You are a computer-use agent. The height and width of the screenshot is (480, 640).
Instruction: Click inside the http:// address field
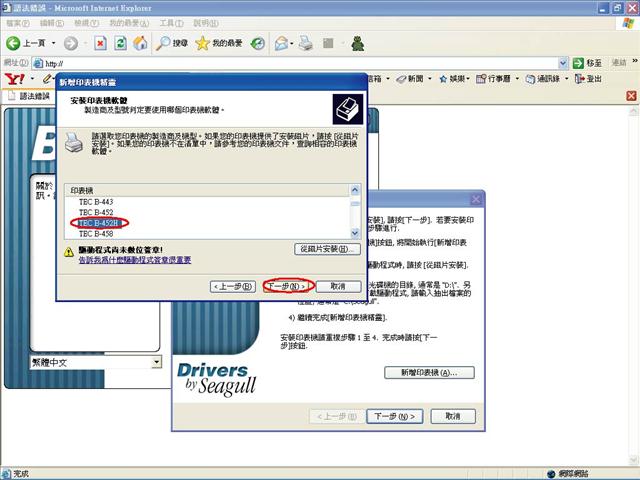click(300, 63)
